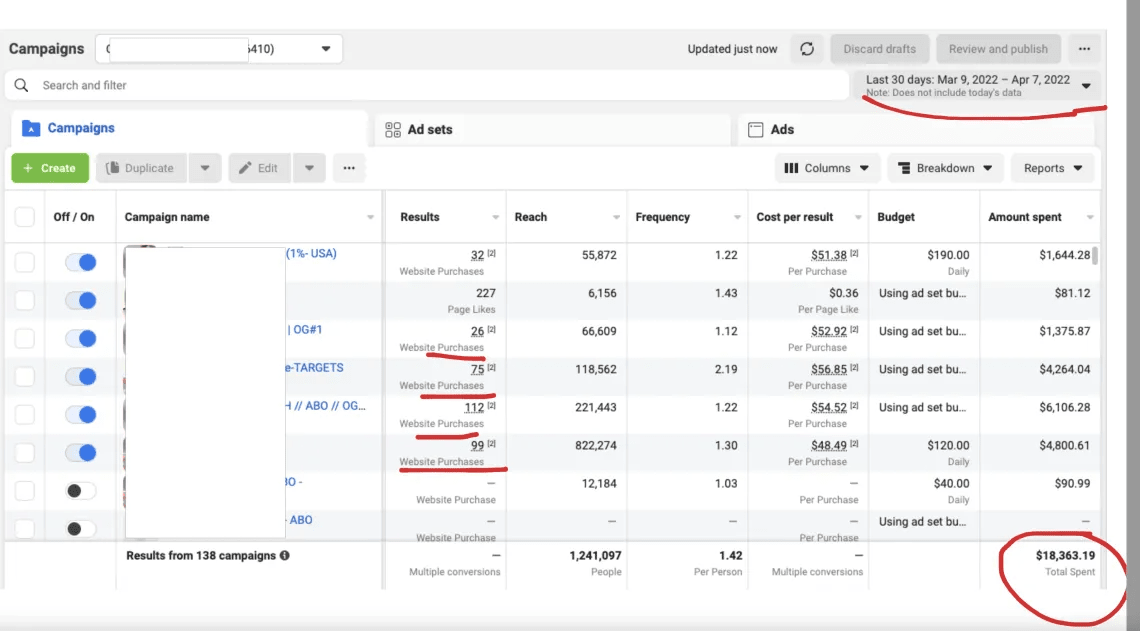Click the Ads tab square icon

tap(756, 129)
